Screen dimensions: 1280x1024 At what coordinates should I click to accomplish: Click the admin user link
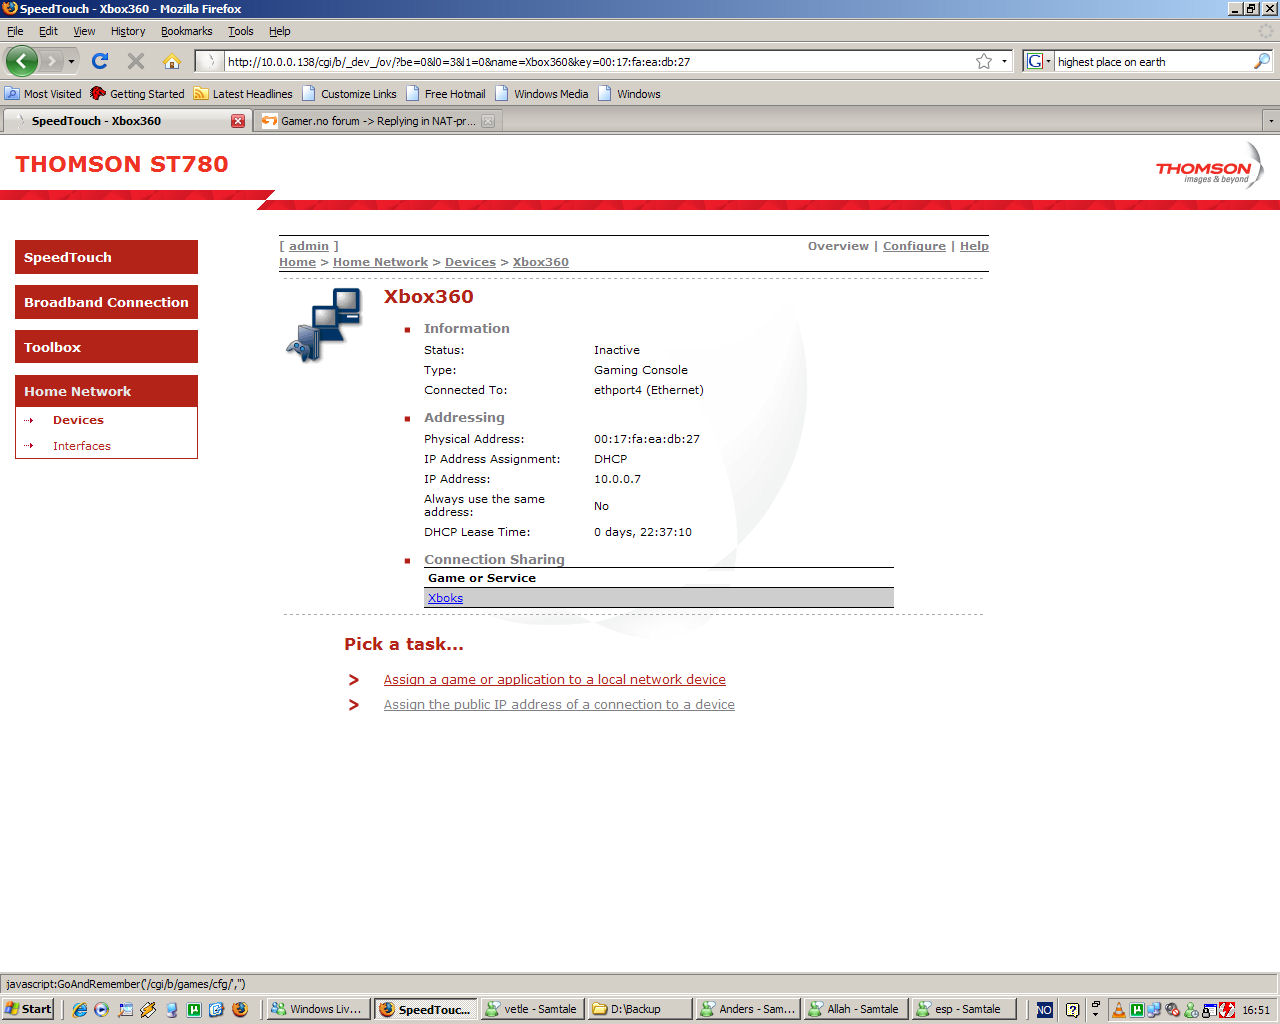(309, 246)
